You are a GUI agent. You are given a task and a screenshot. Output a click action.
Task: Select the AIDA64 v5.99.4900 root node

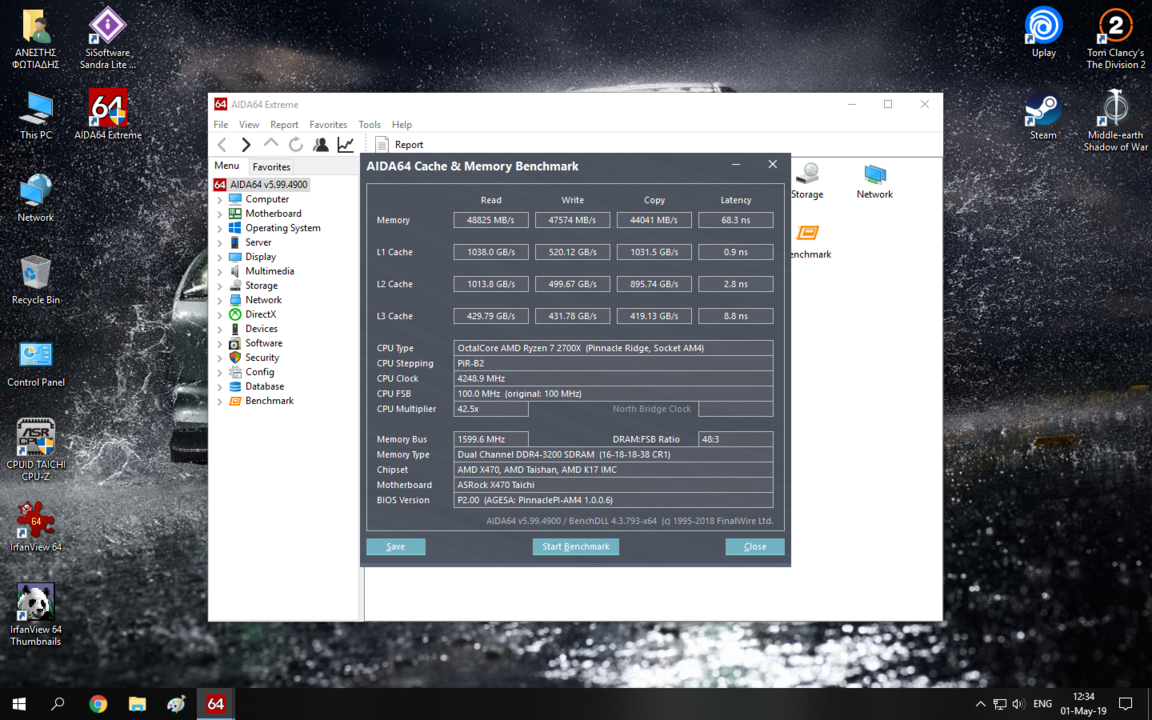point(261,184)
